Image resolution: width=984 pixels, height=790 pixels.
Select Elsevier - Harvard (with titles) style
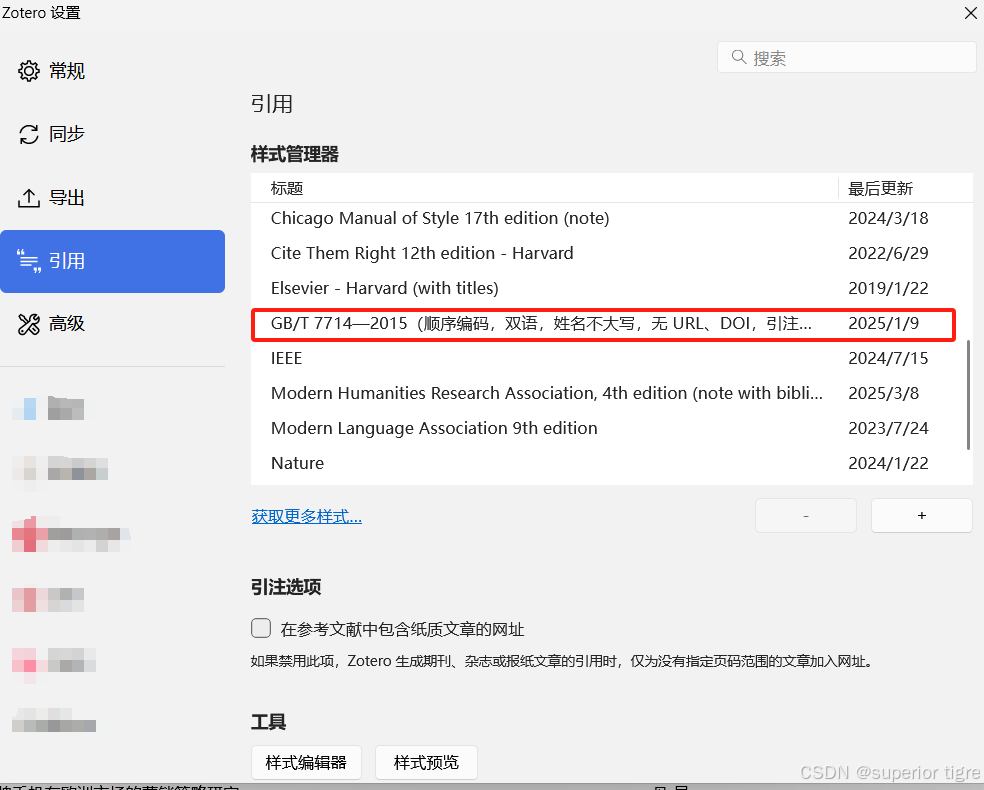(x=612, y=289)
